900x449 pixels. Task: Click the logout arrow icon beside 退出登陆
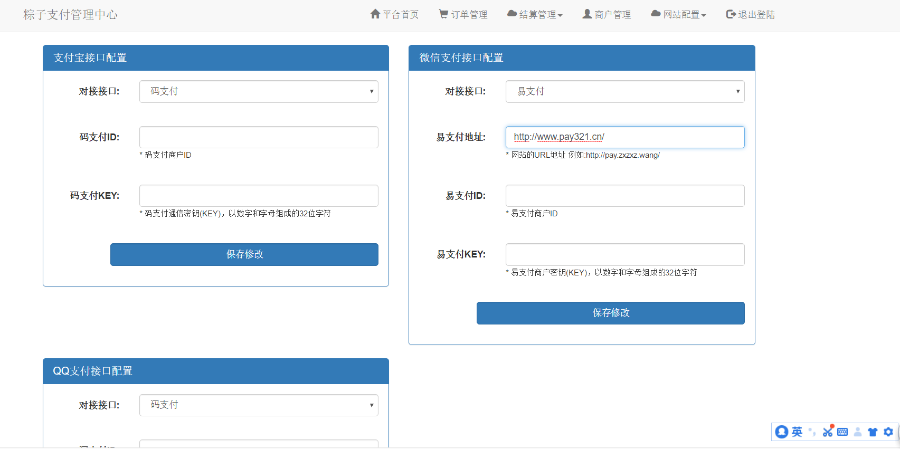tap(731, 14)
